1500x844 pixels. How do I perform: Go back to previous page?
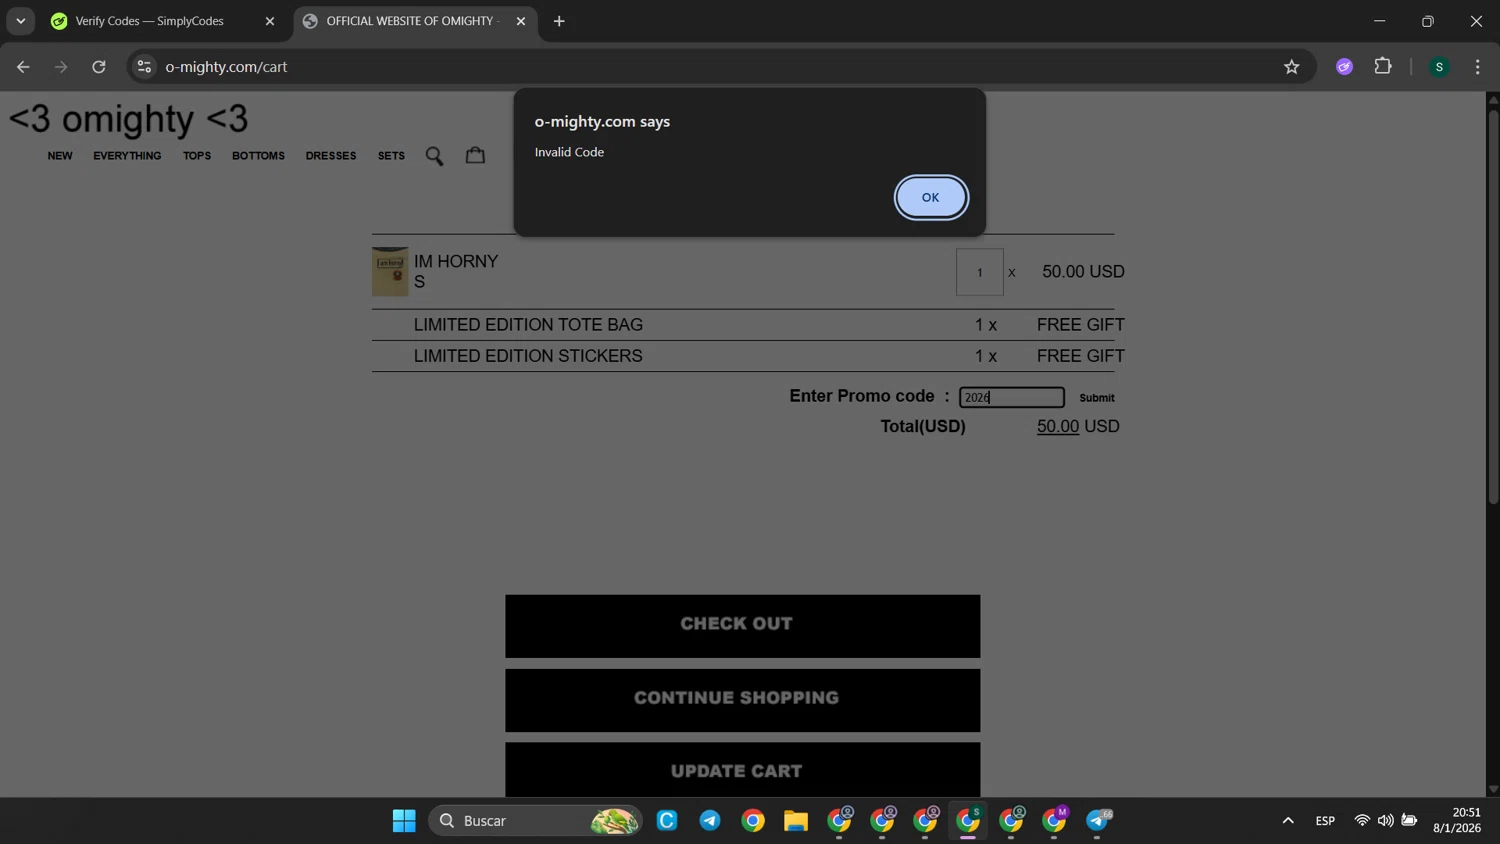[23, 67]
